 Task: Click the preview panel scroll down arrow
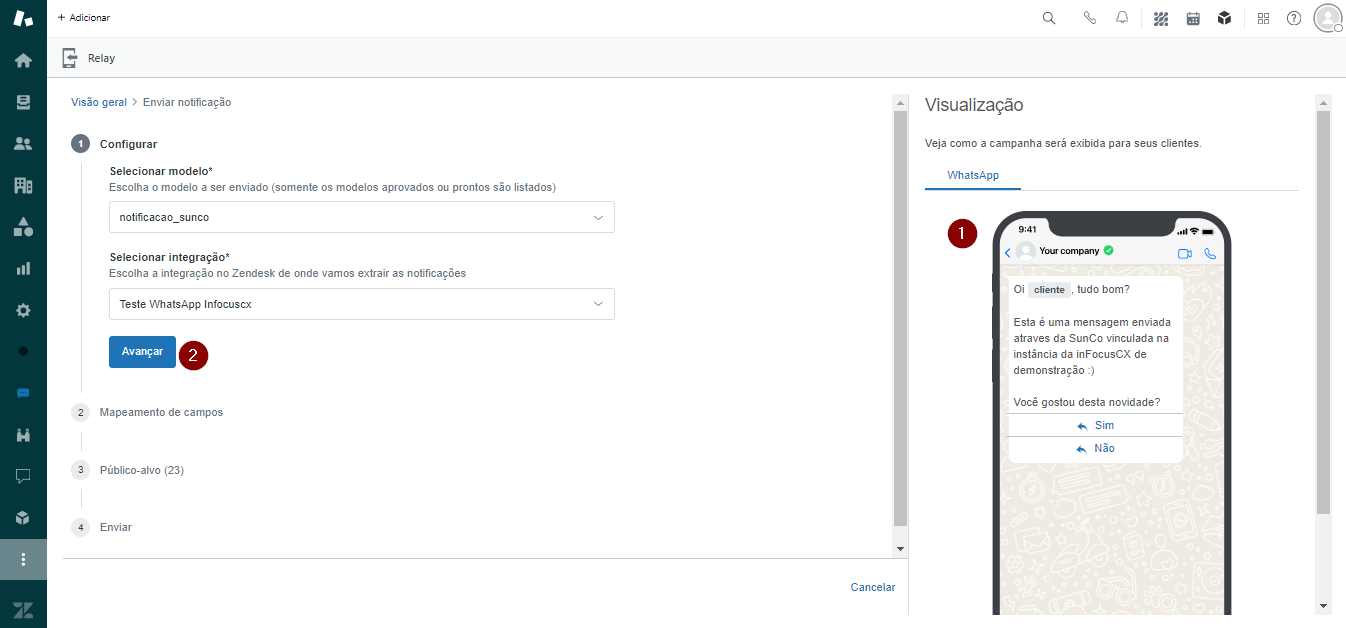coord(1324,605)
